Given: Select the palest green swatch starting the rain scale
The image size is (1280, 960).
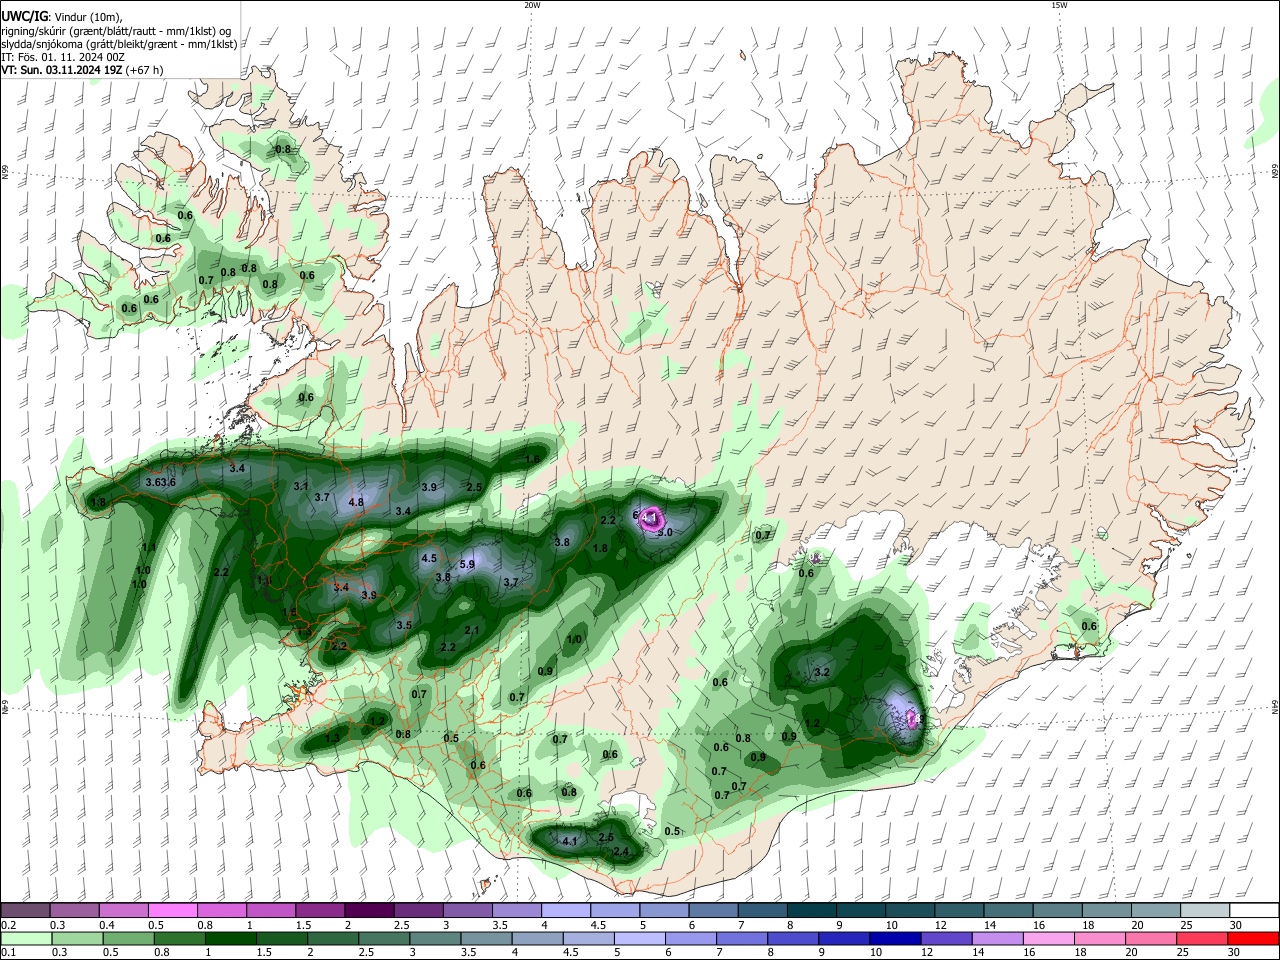Looking at the screenshot, I should click(26, 938).
